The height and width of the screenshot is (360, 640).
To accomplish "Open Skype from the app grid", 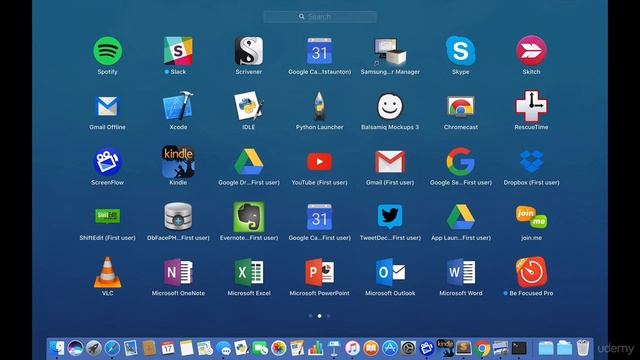I will pyautogui.click(x=460, y=51).
